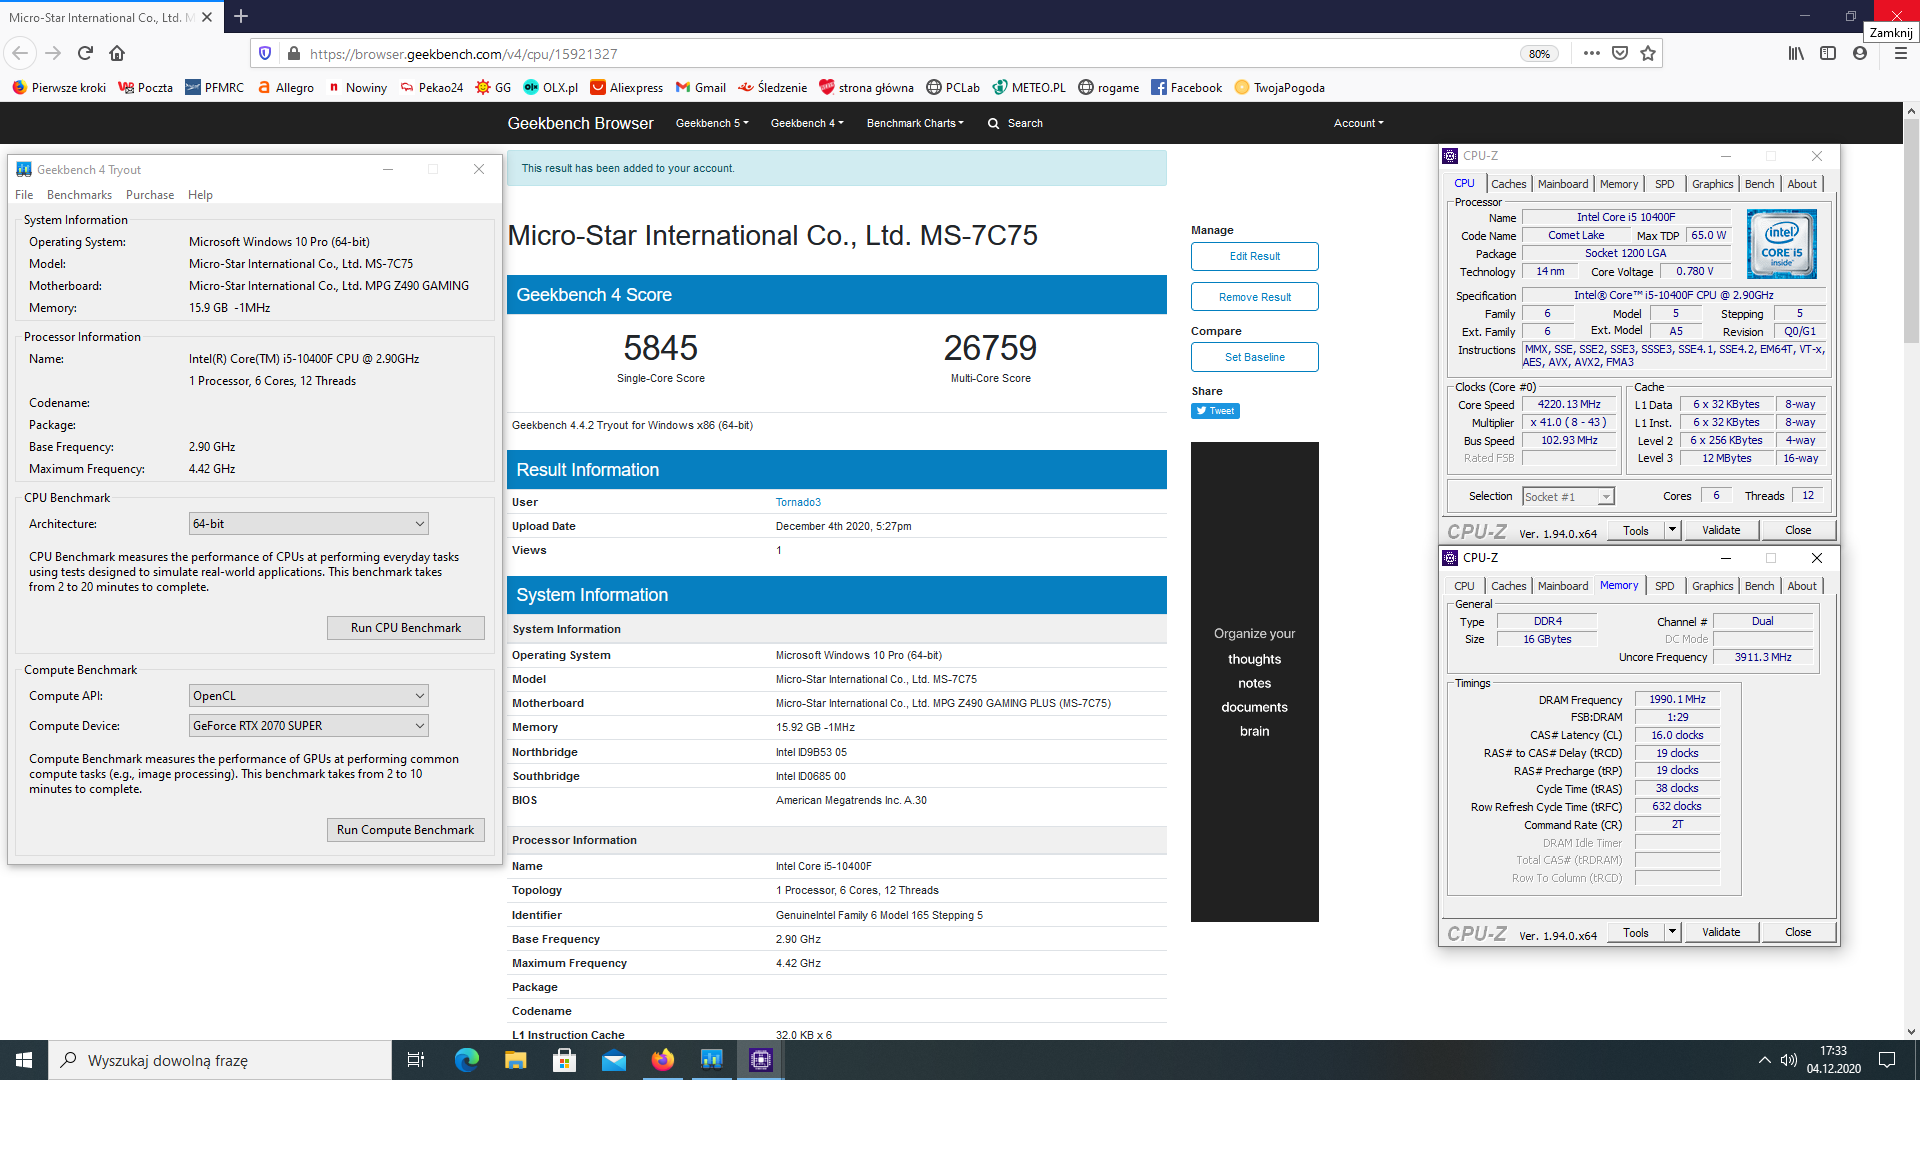
Task: Open the Allegro bookmark
Action: (285, 87)
